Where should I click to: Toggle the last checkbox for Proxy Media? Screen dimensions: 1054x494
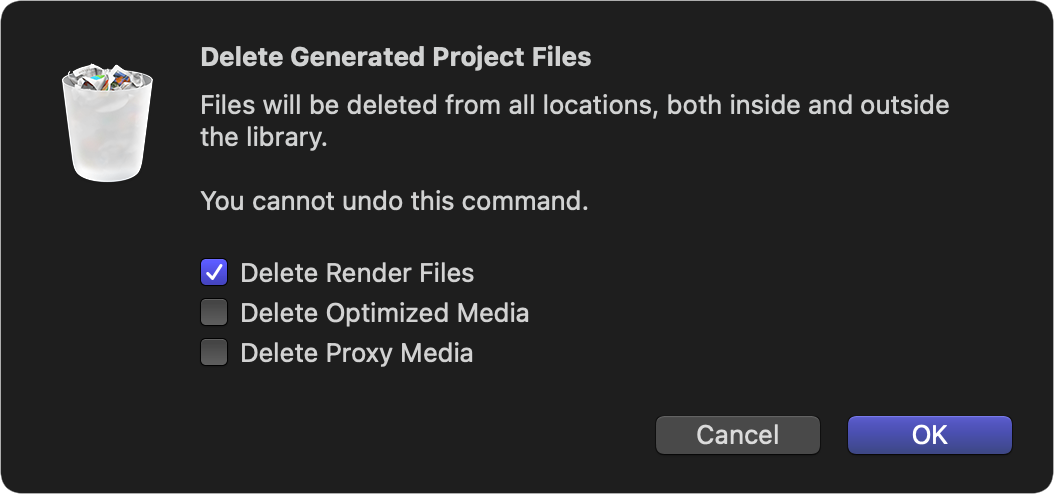214,352
